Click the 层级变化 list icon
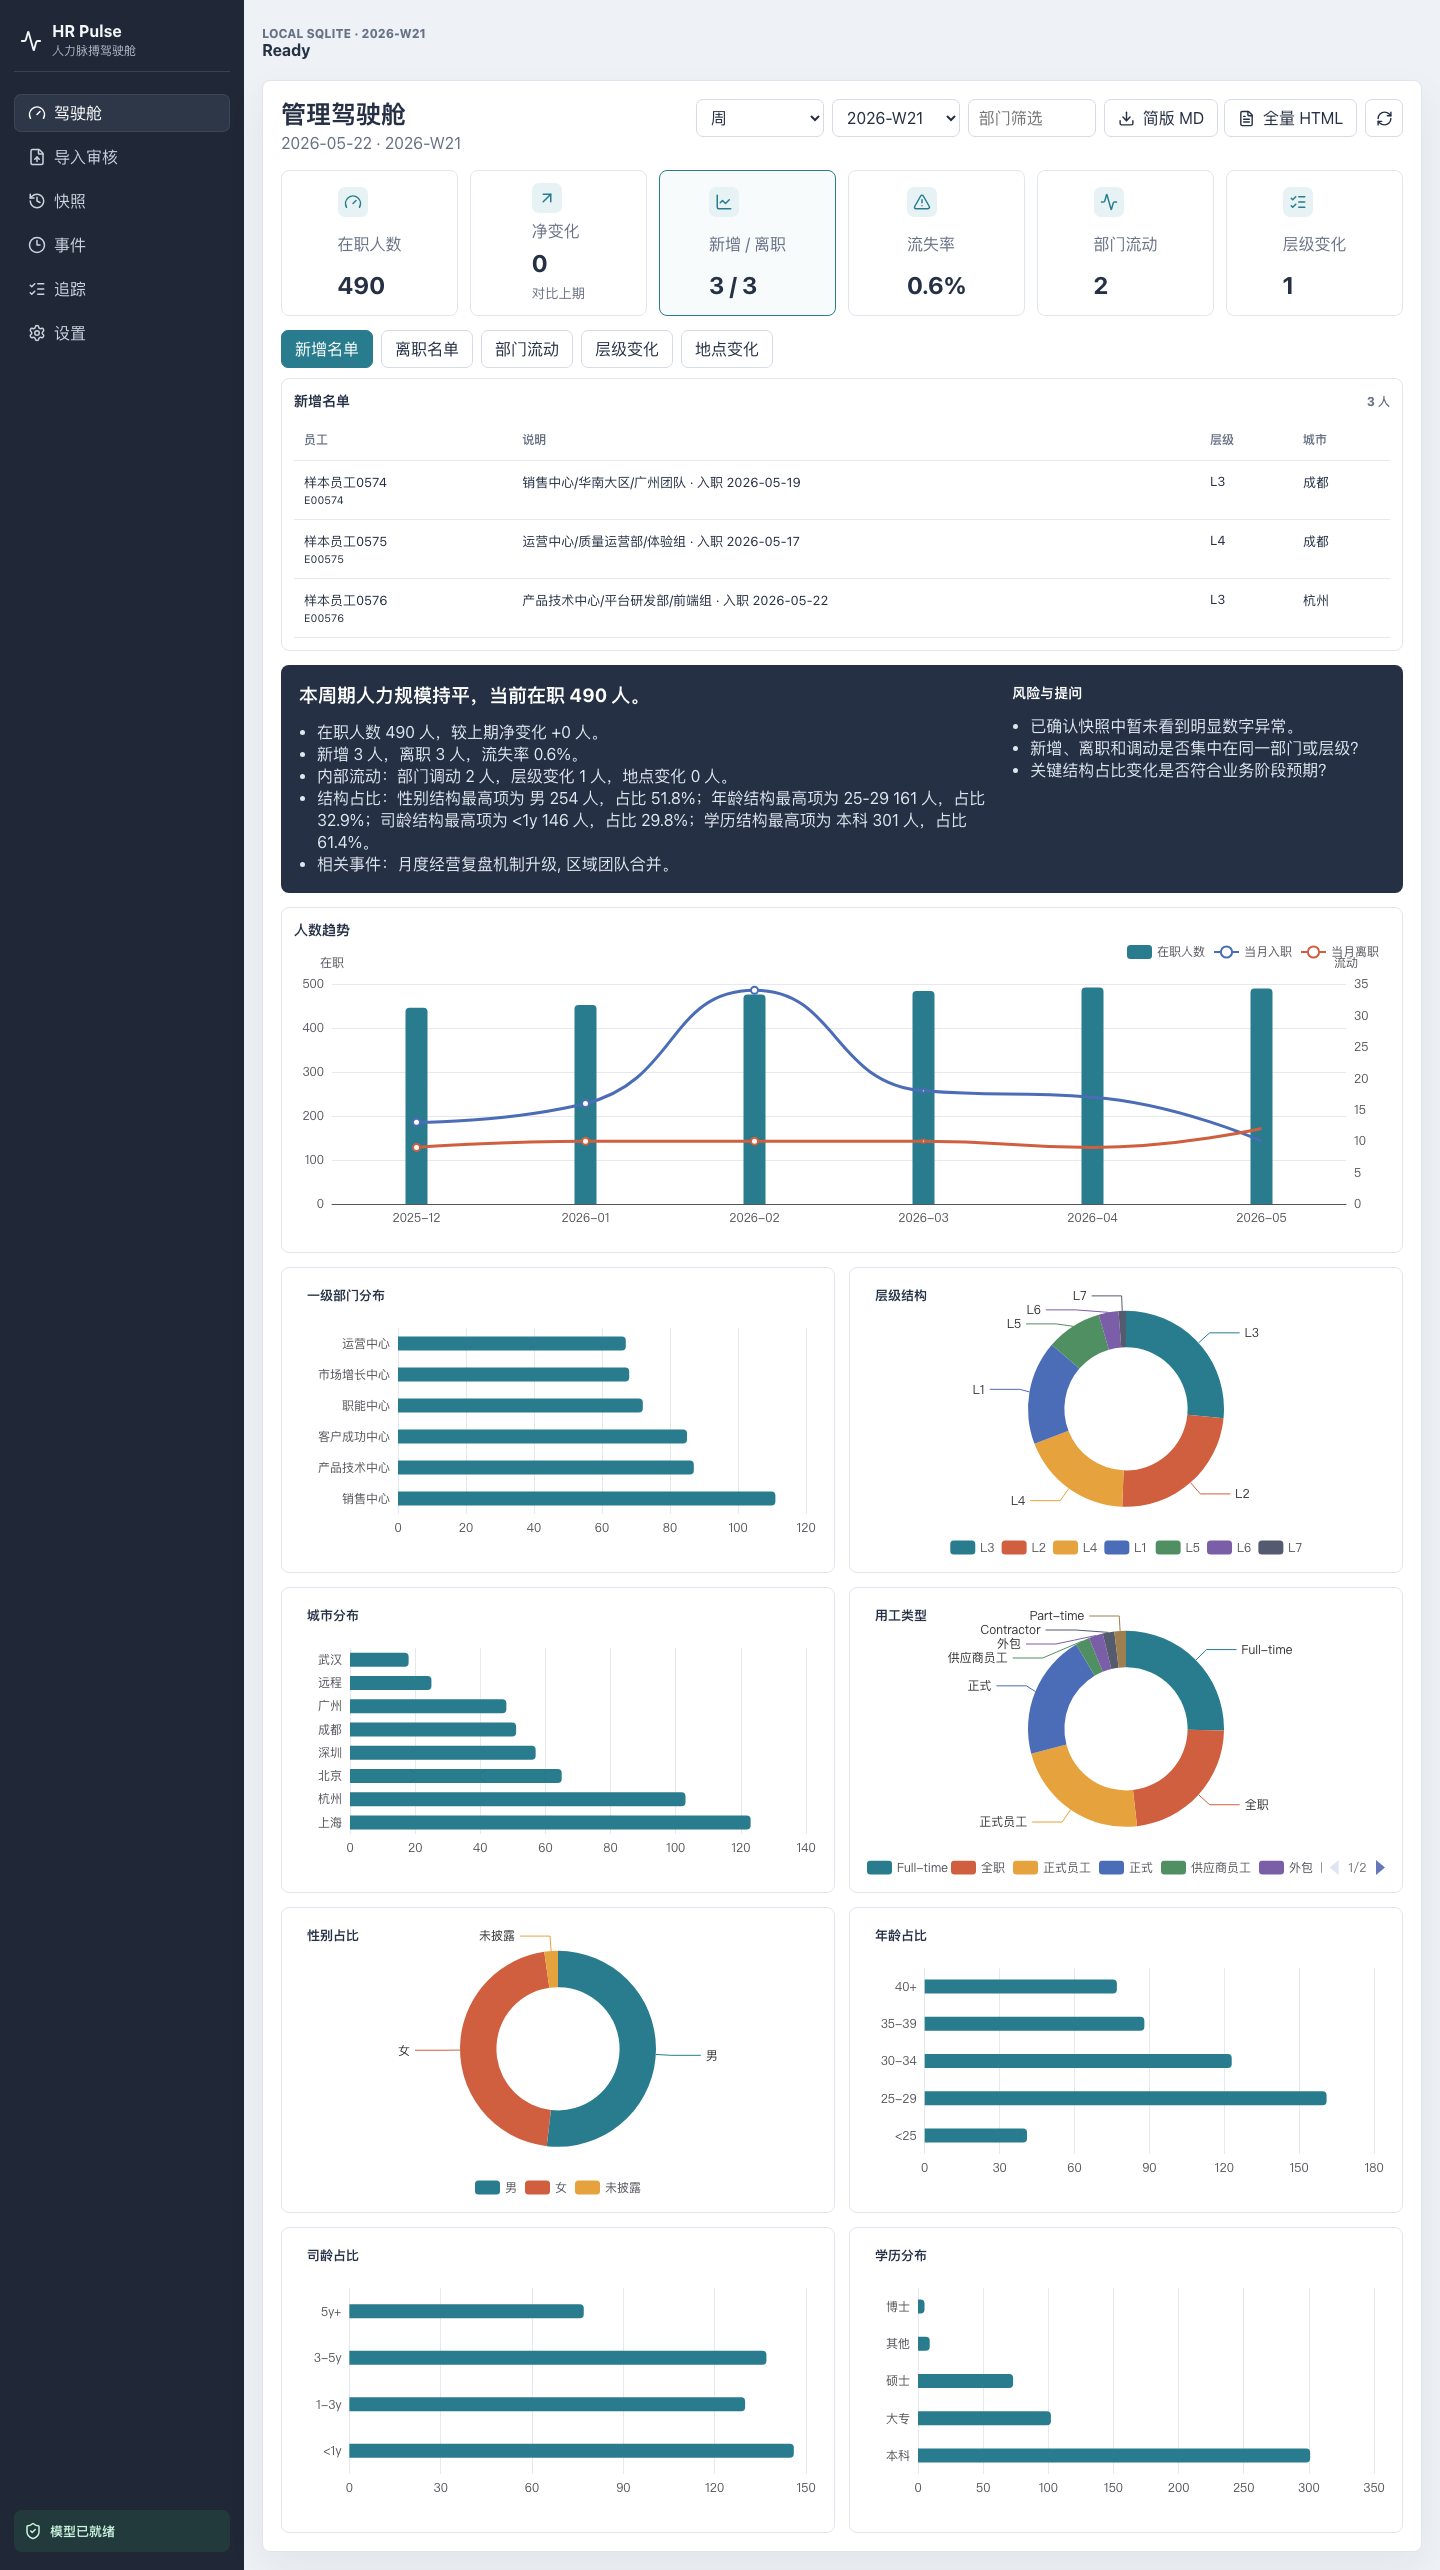The image size is (1440, 2570). coord(1298,202)
